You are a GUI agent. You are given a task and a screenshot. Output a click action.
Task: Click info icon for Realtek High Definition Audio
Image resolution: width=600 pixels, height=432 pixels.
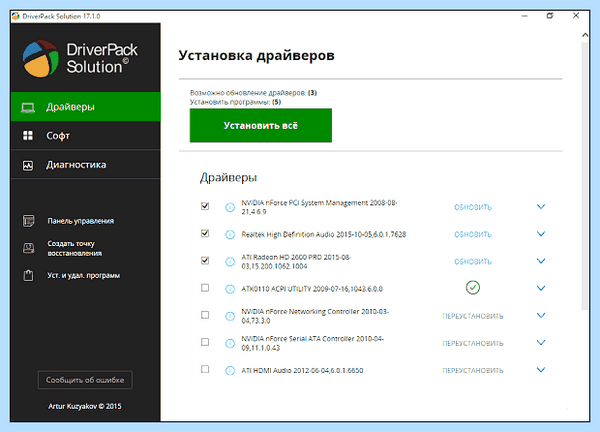pos(230,234)
